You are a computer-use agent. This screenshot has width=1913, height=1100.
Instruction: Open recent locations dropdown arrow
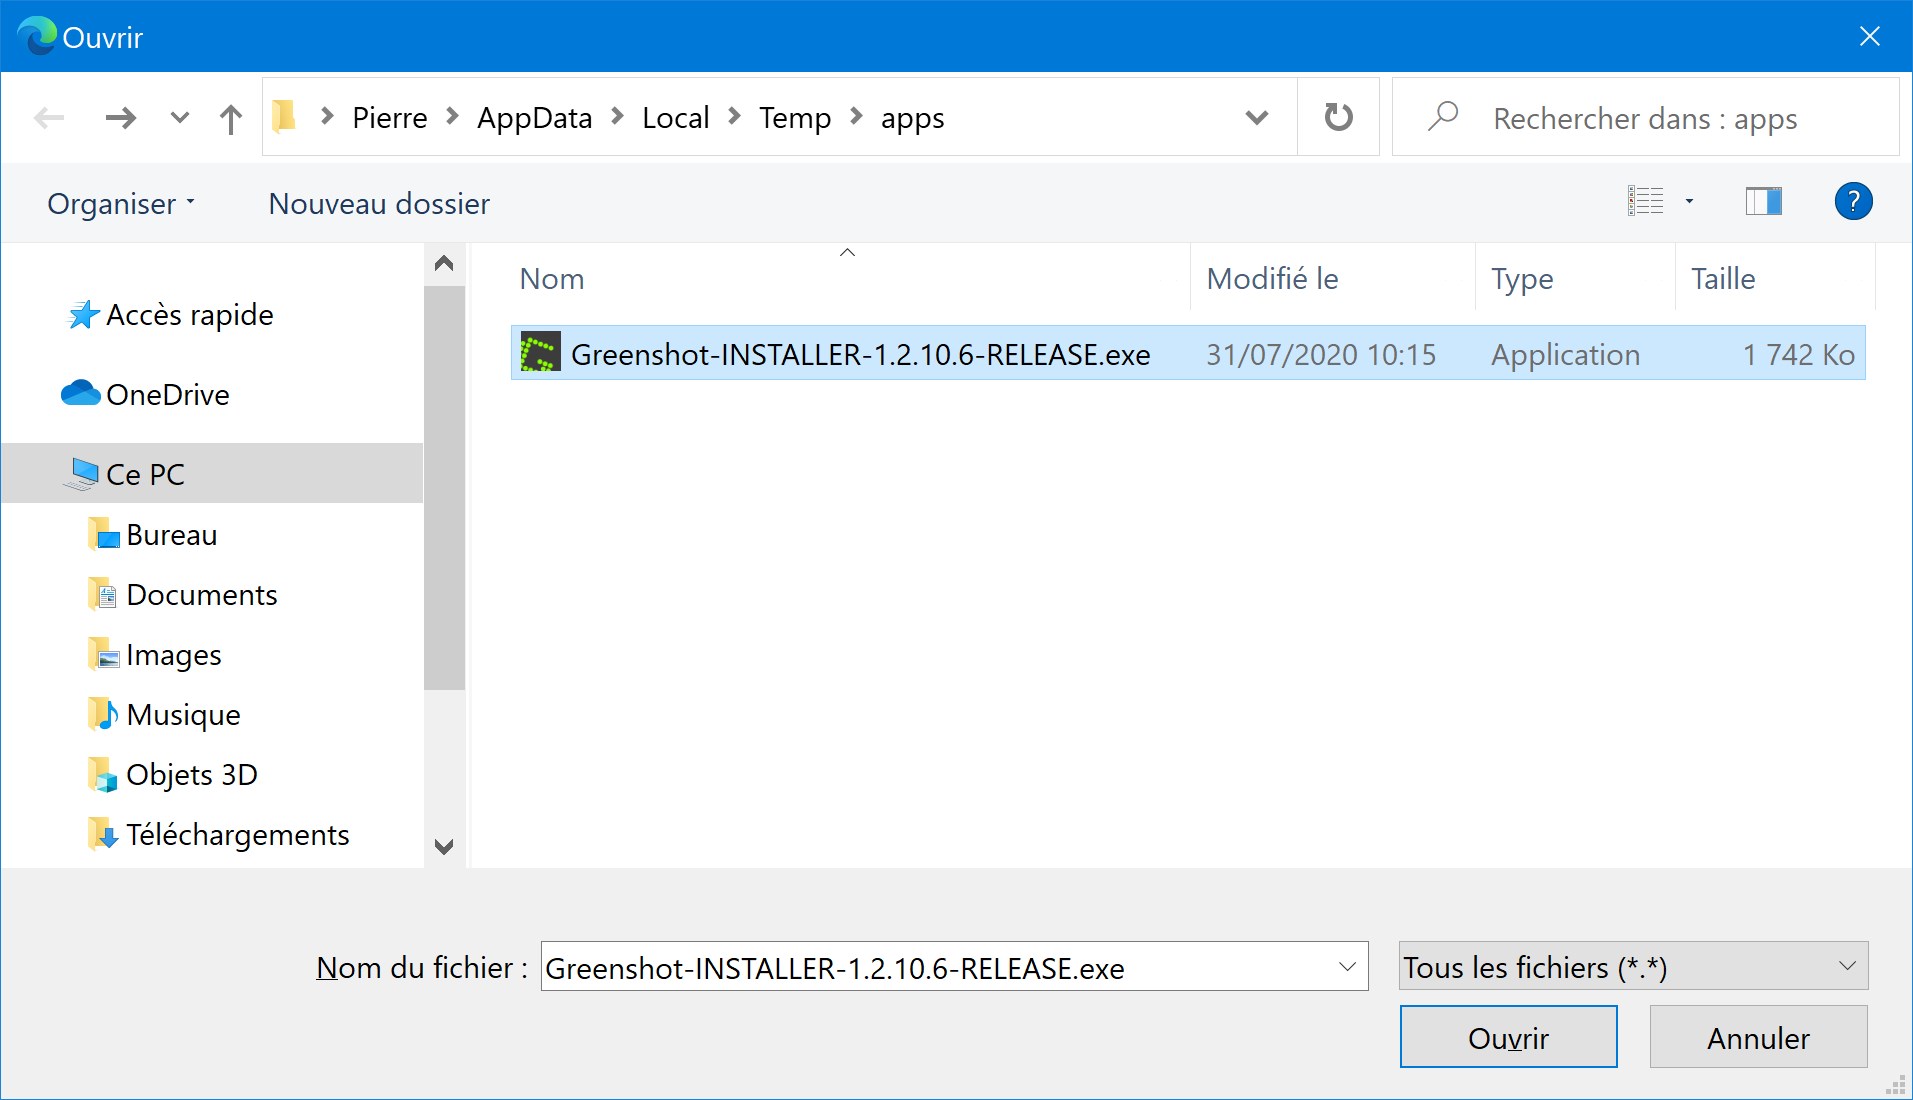pos(180,118)
